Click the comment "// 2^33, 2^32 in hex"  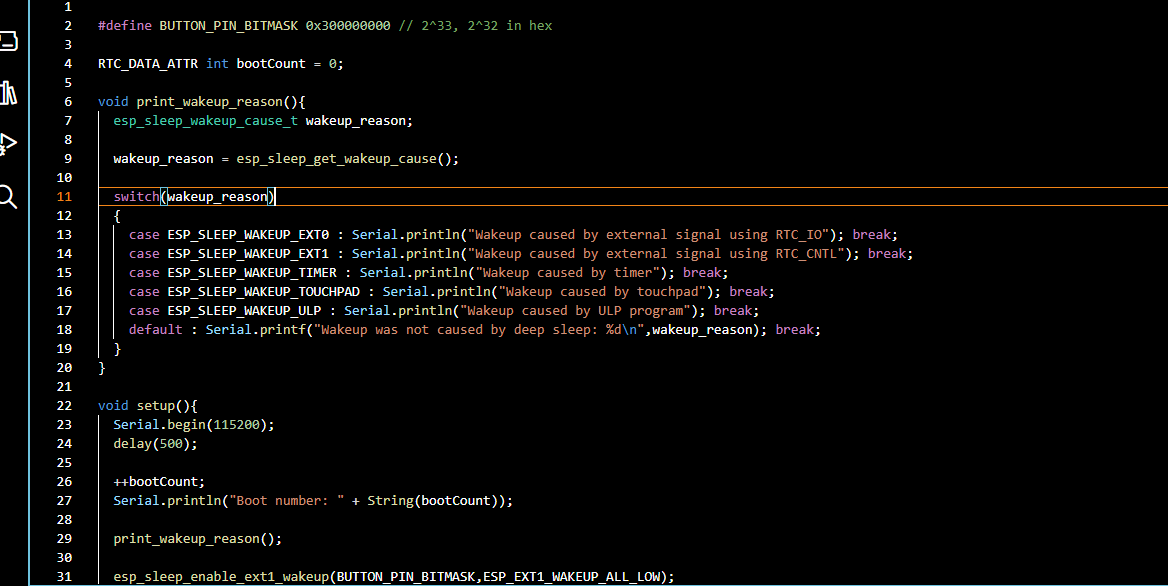(475, 26)
